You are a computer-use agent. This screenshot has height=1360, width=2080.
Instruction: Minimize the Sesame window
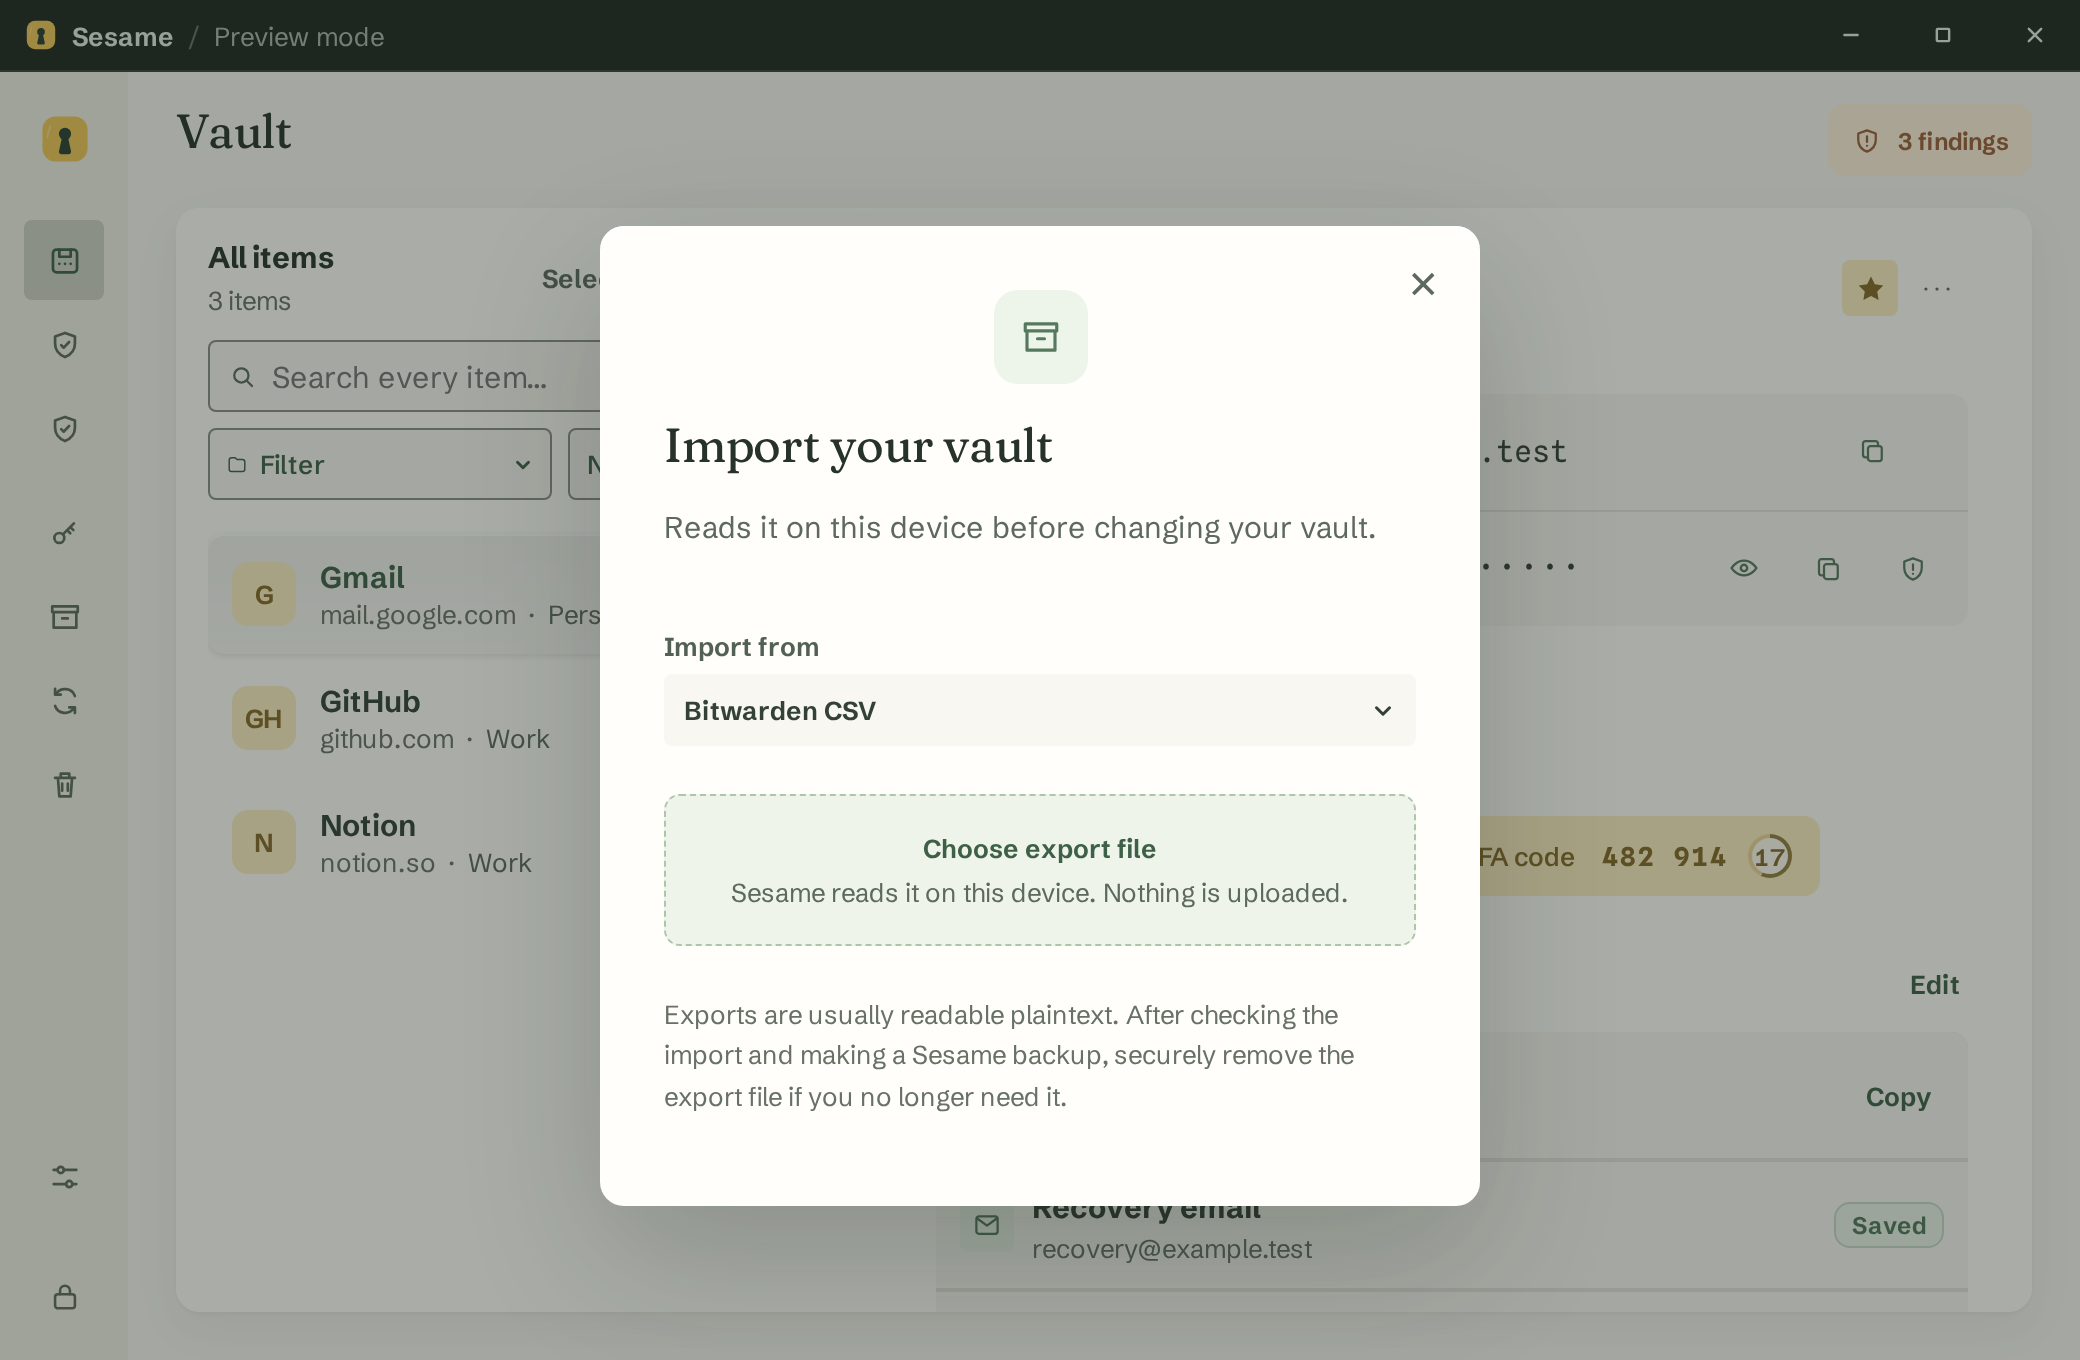pos(1851,36)
